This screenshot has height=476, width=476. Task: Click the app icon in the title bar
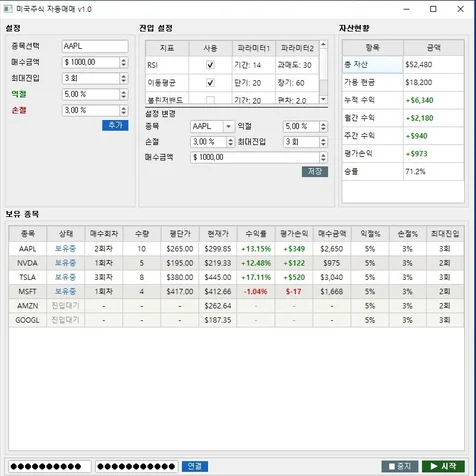tap(8, 9)
